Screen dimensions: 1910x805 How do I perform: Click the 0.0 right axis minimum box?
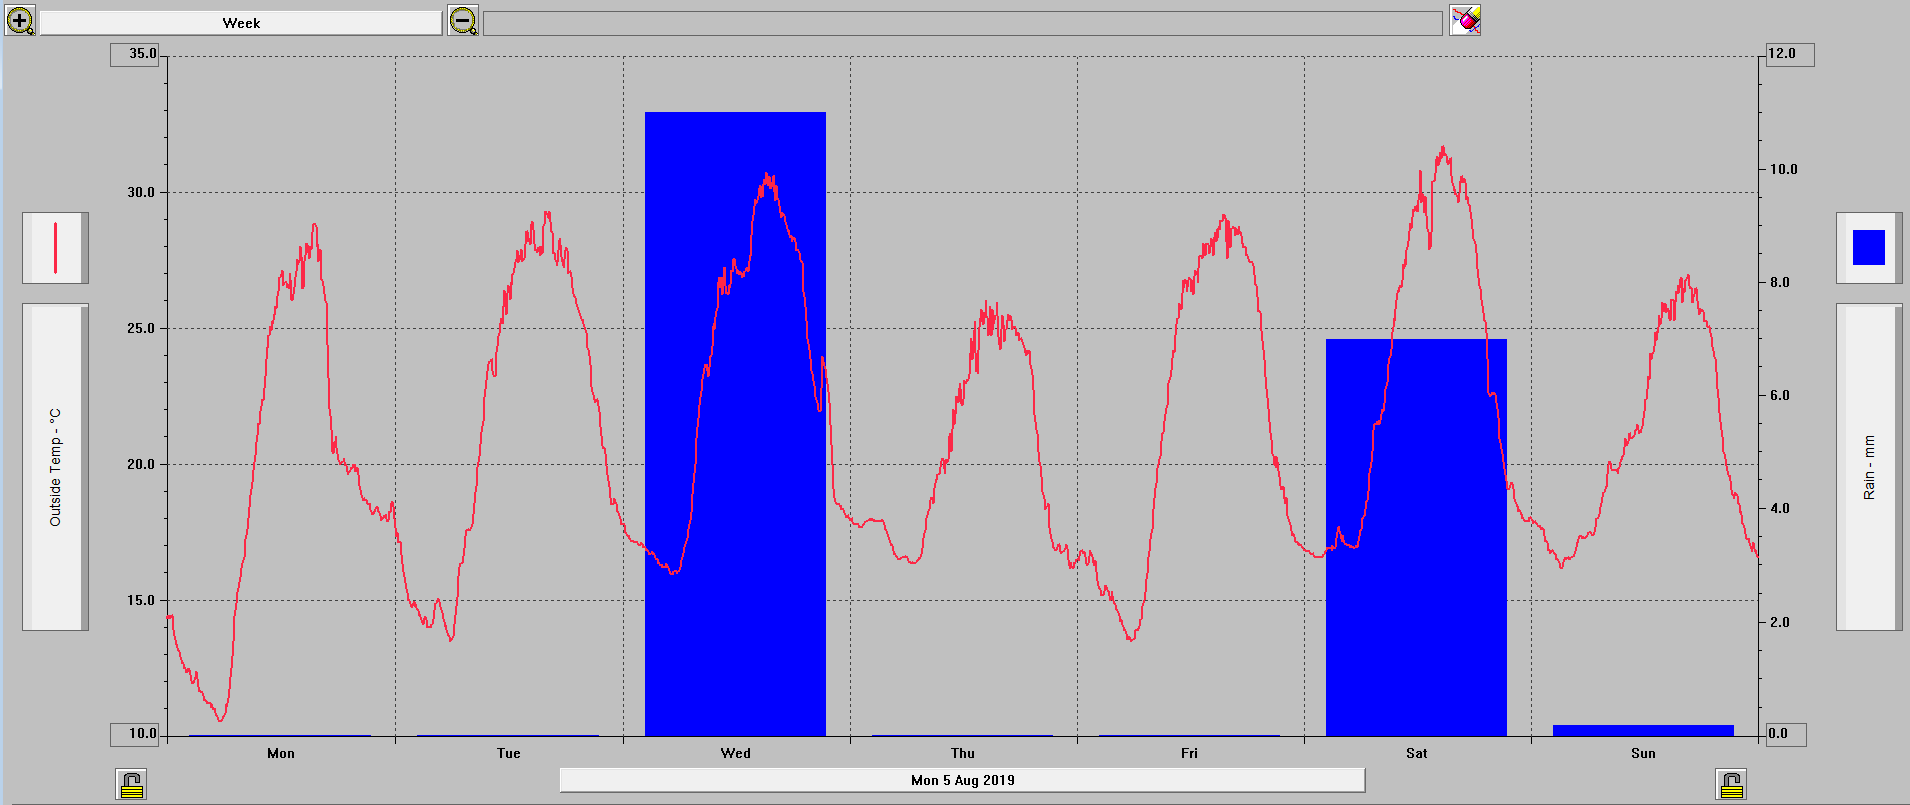click(1784, 734)
